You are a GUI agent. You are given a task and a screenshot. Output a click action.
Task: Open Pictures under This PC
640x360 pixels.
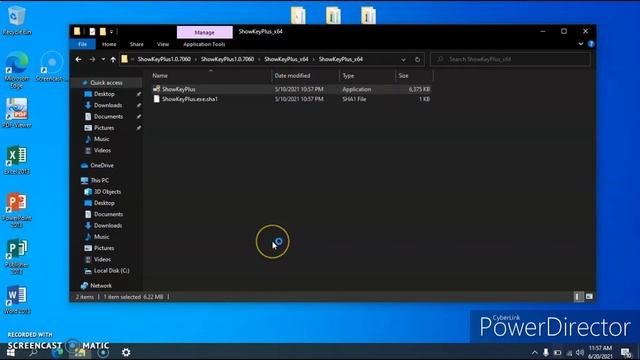104,248
